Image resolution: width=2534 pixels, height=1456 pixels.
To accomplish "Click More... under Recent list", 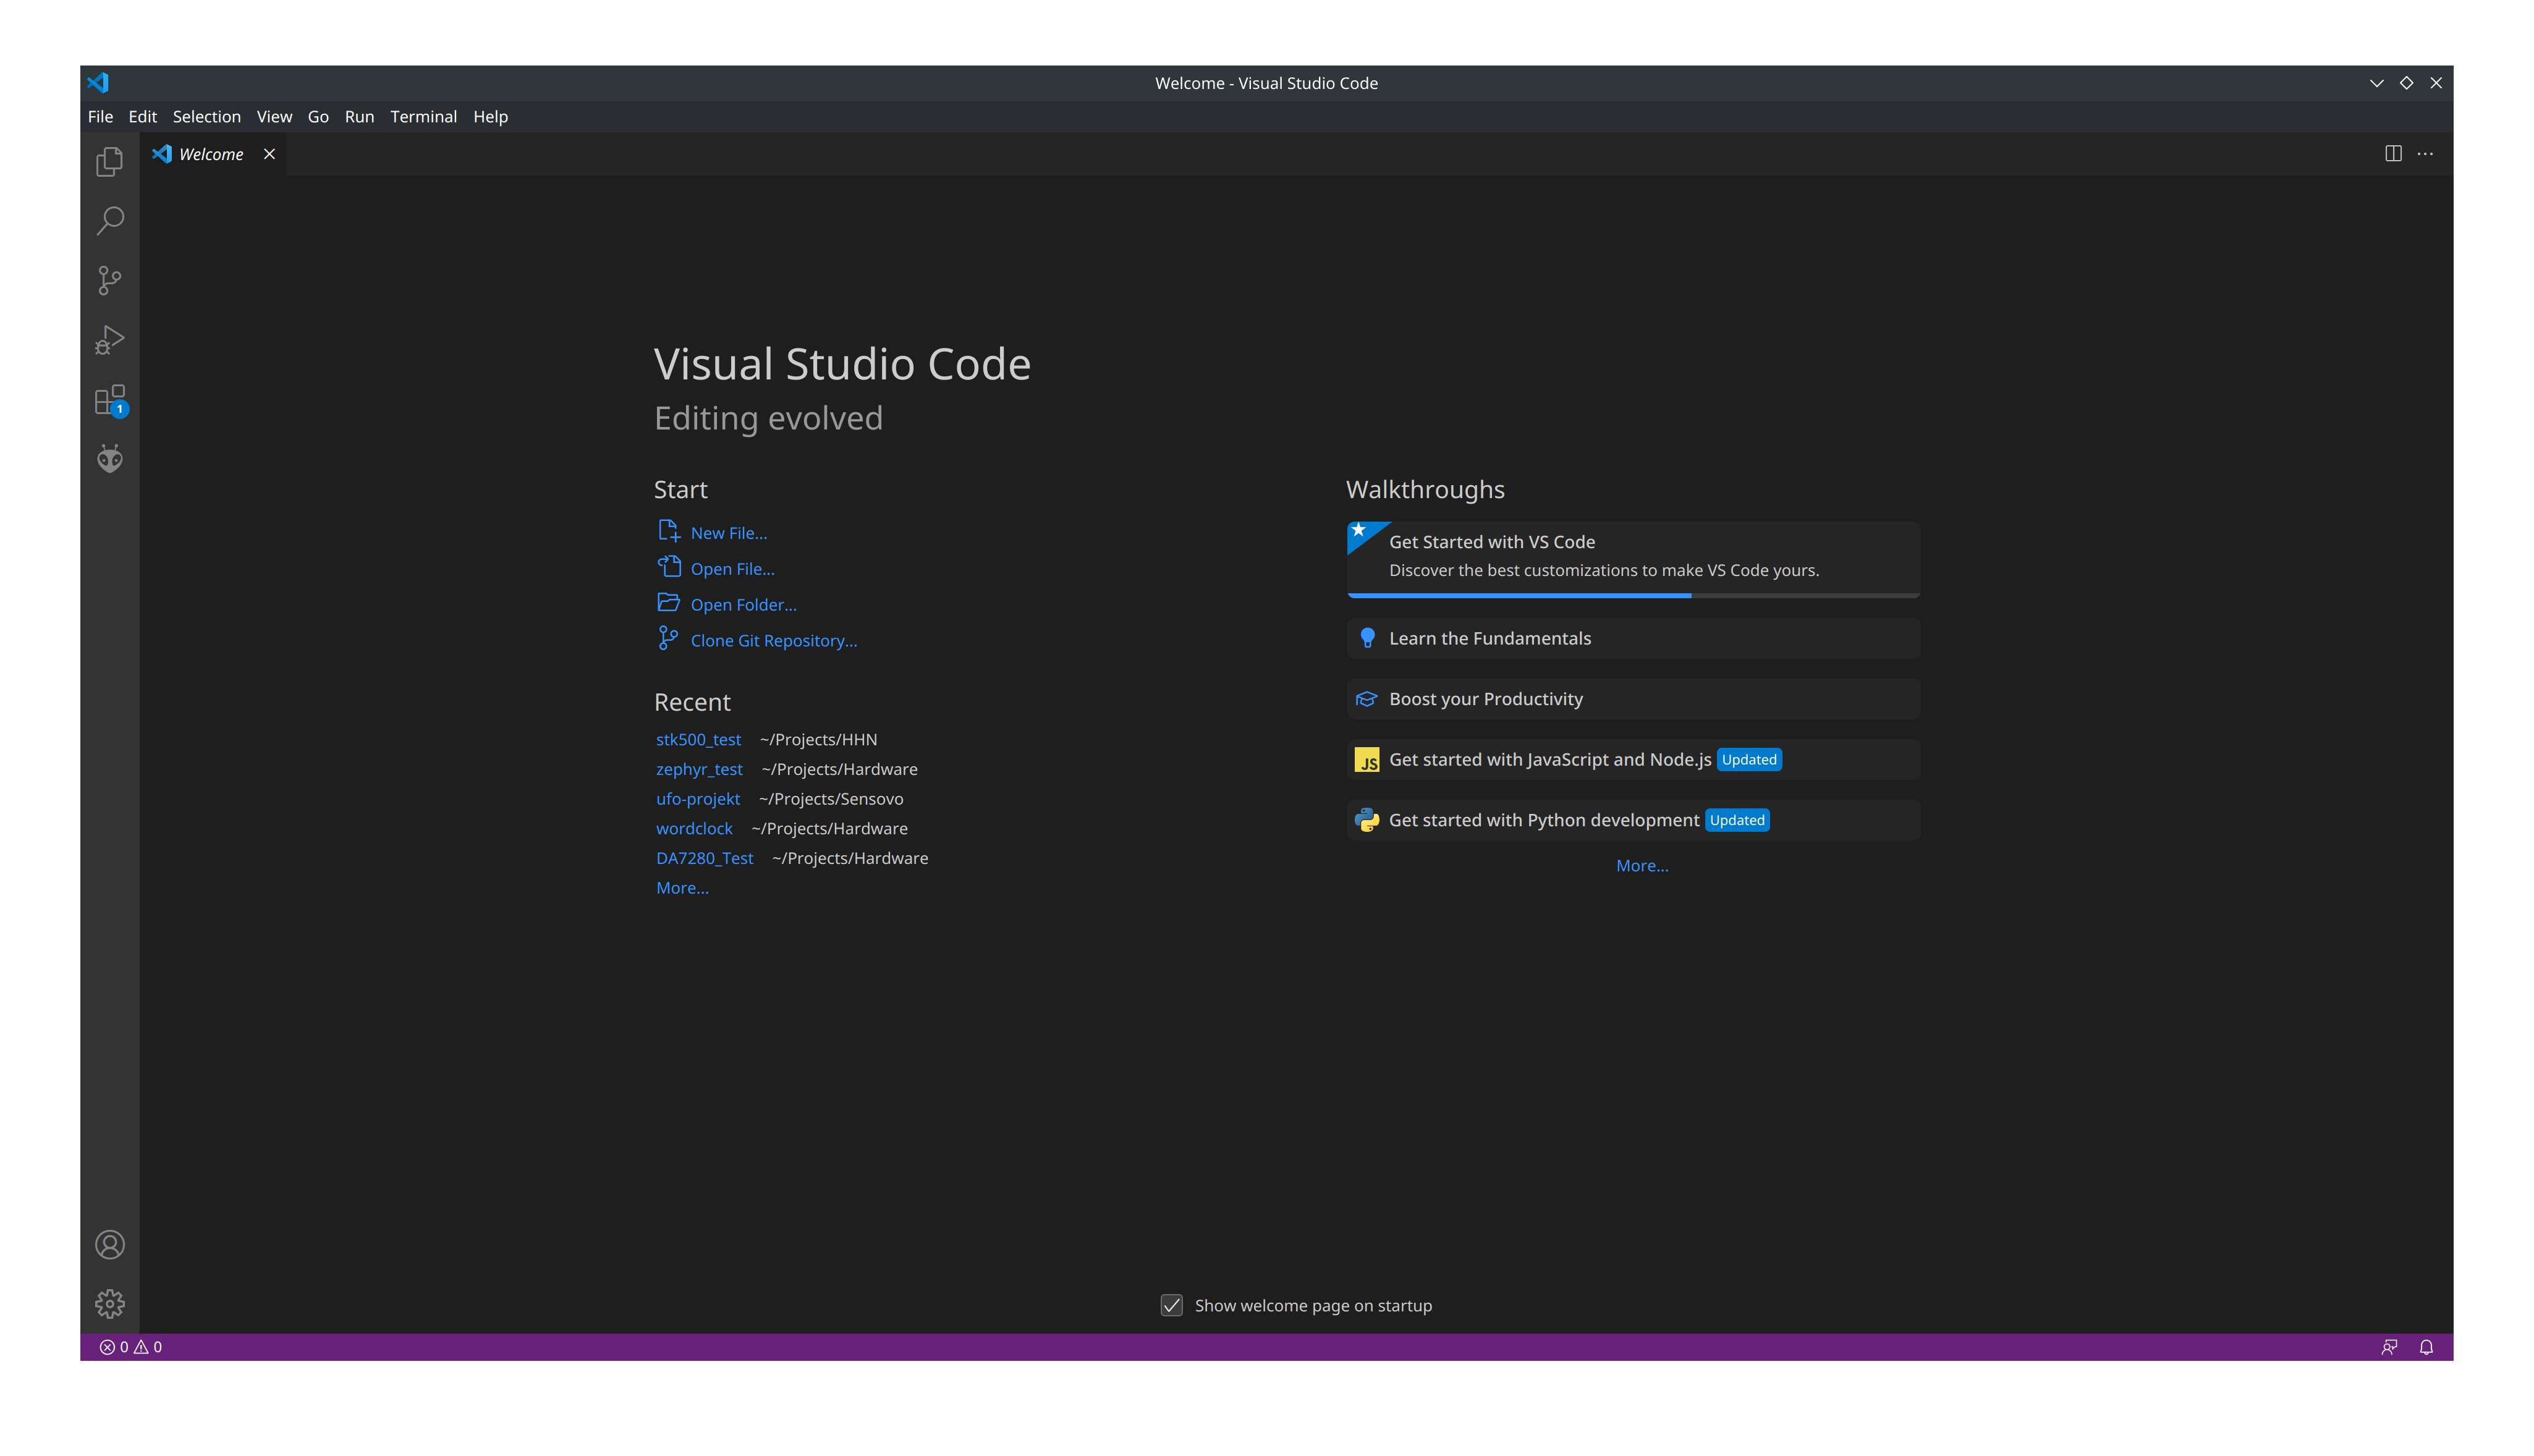I will (x=682, y=888).
